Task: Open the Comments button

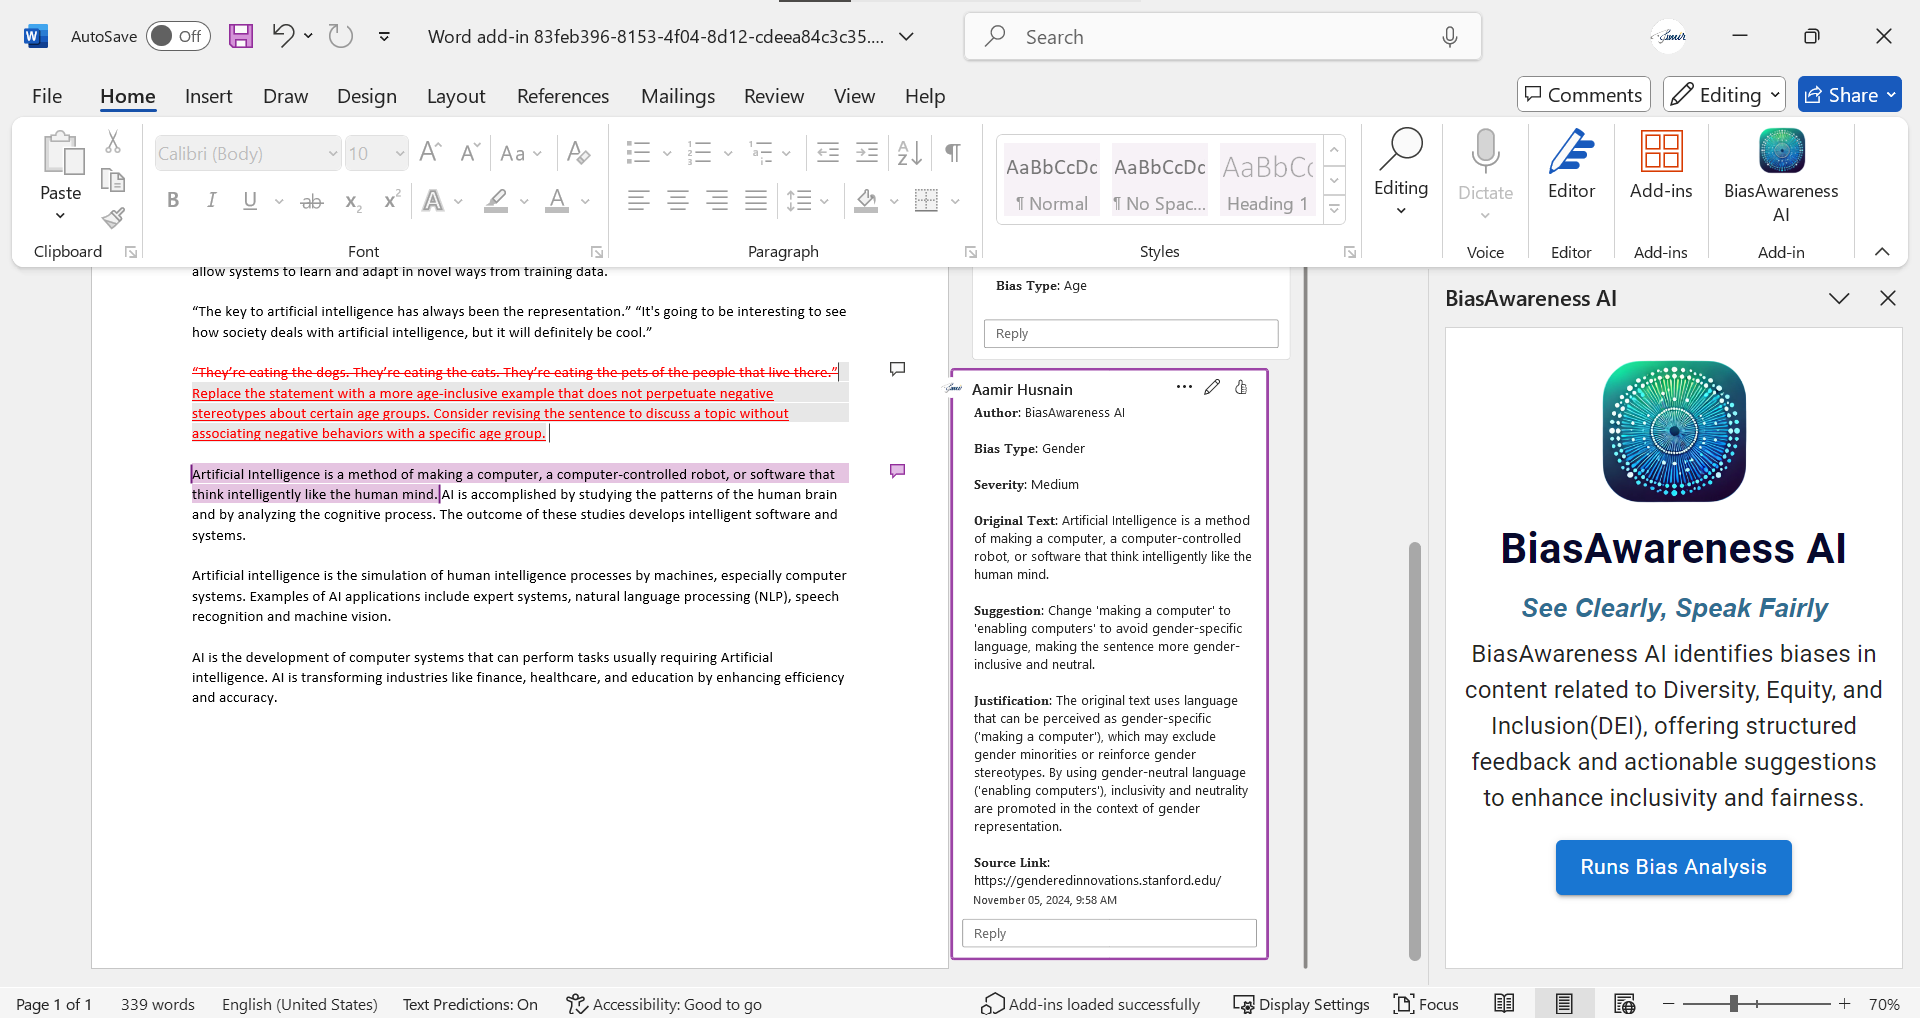Action: coord(1583,95)
